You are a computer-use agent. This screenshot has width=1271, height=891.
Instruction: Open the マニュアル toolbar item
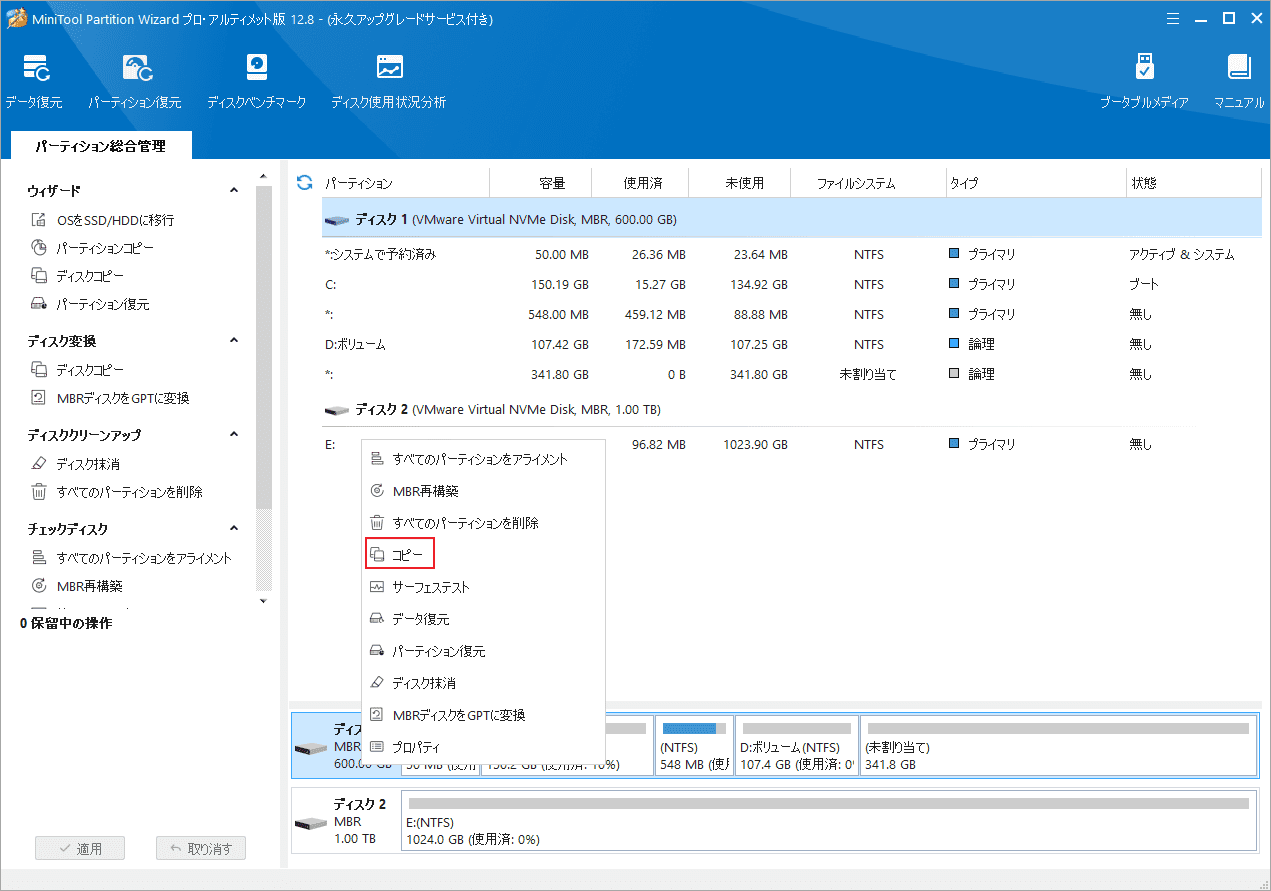(x=1239, y=82)
